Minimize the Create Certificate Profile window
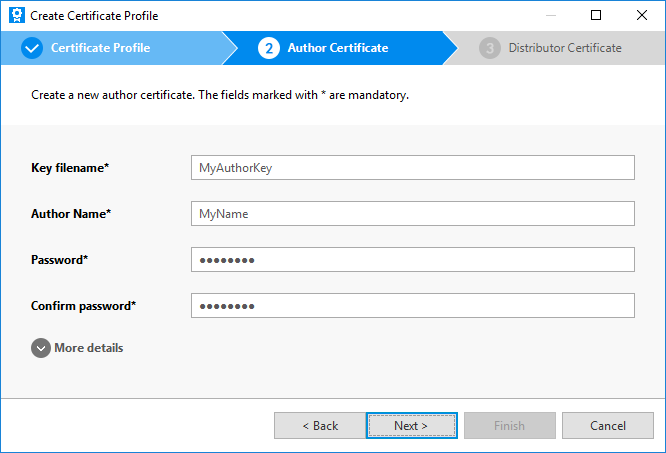666x453 pixels. coord(550,16)
